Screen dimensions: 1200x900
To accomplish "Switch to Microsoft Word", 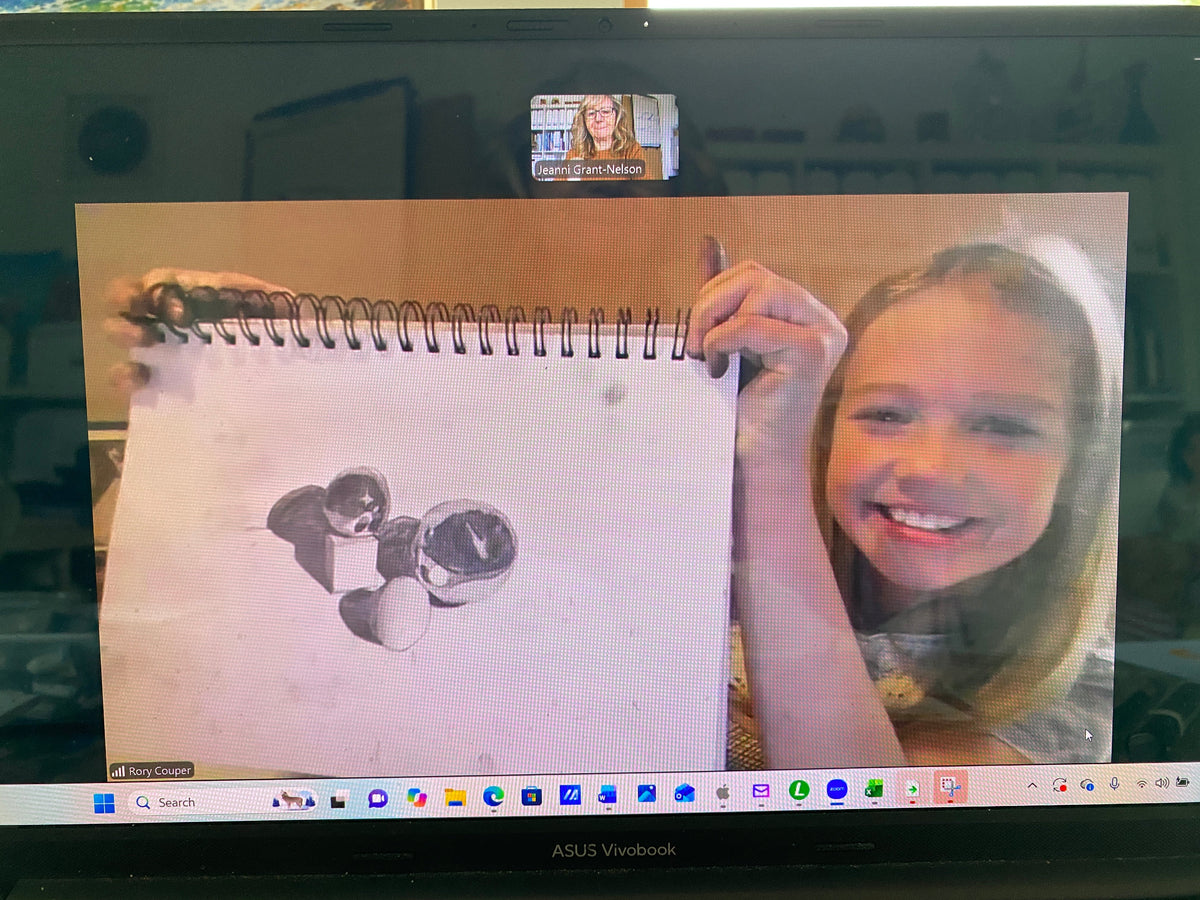I will pos(607,794).
